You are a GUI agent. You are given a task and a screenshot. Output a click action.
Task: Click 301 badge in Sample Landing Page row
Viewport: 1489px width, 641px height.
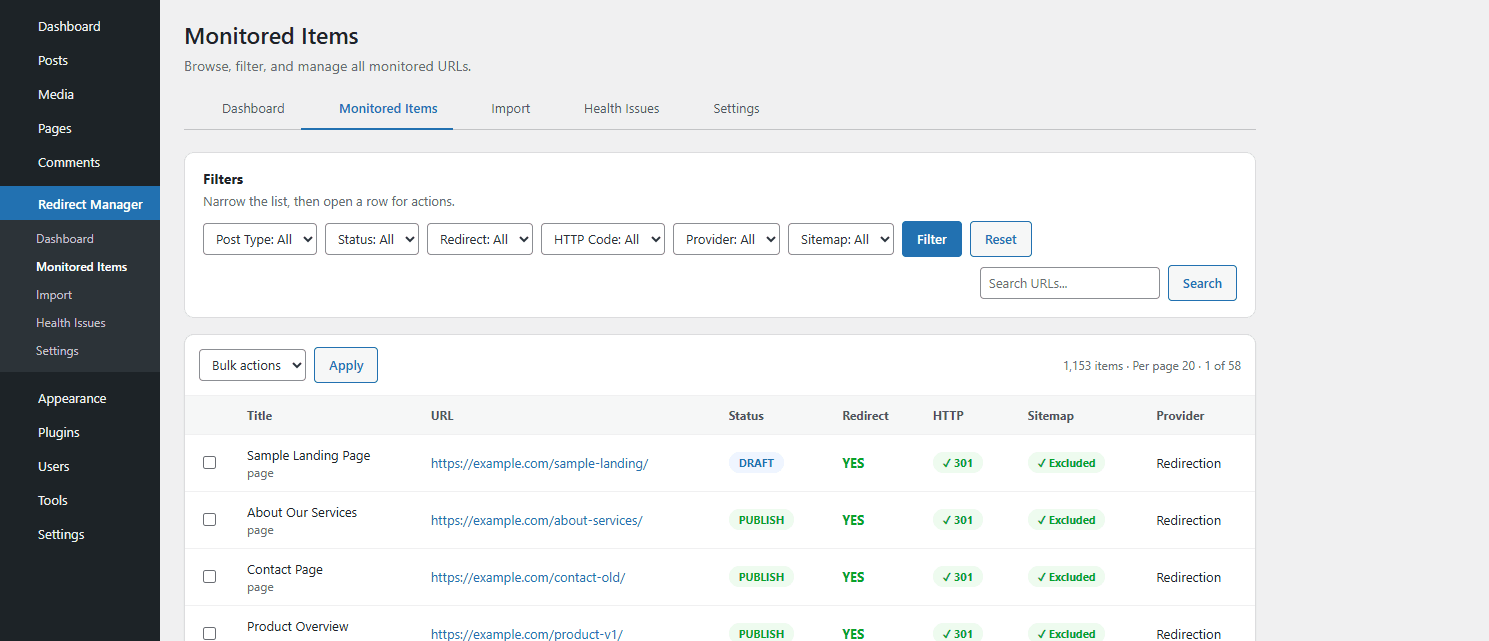(x=958, y=463)
